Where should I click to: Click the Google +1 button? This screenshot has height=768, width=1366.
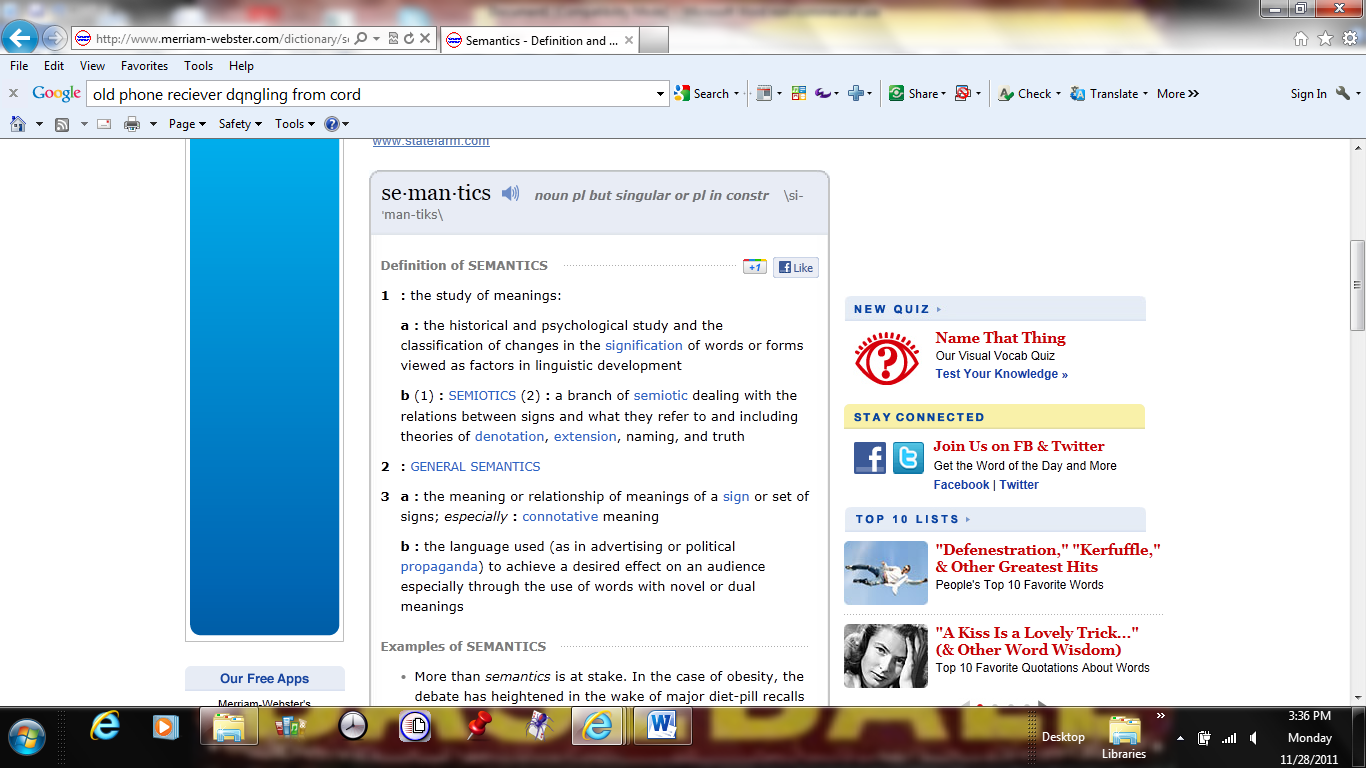click(754, 267)
